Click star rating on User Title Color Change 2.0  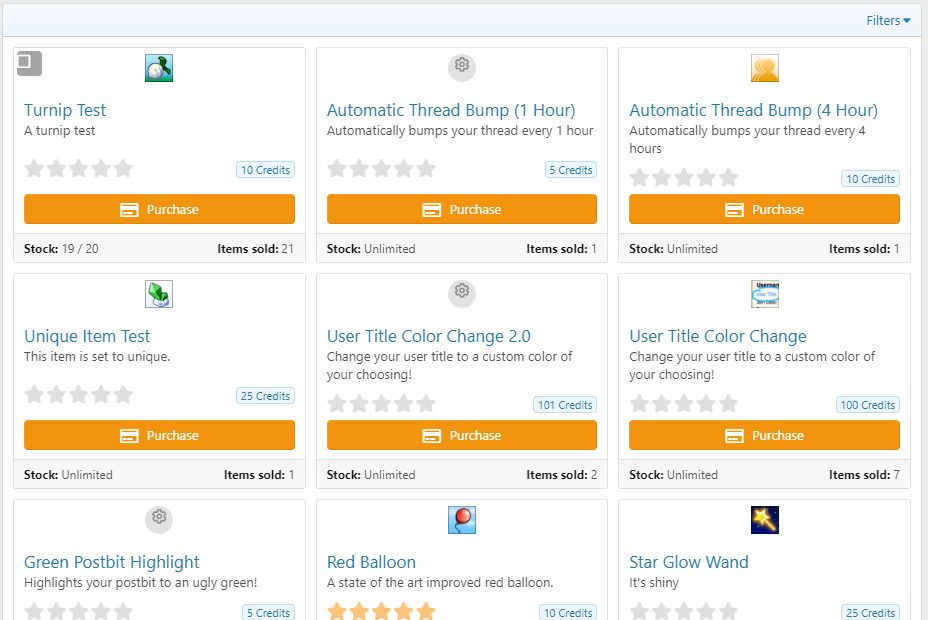click(x=381, y=404)
